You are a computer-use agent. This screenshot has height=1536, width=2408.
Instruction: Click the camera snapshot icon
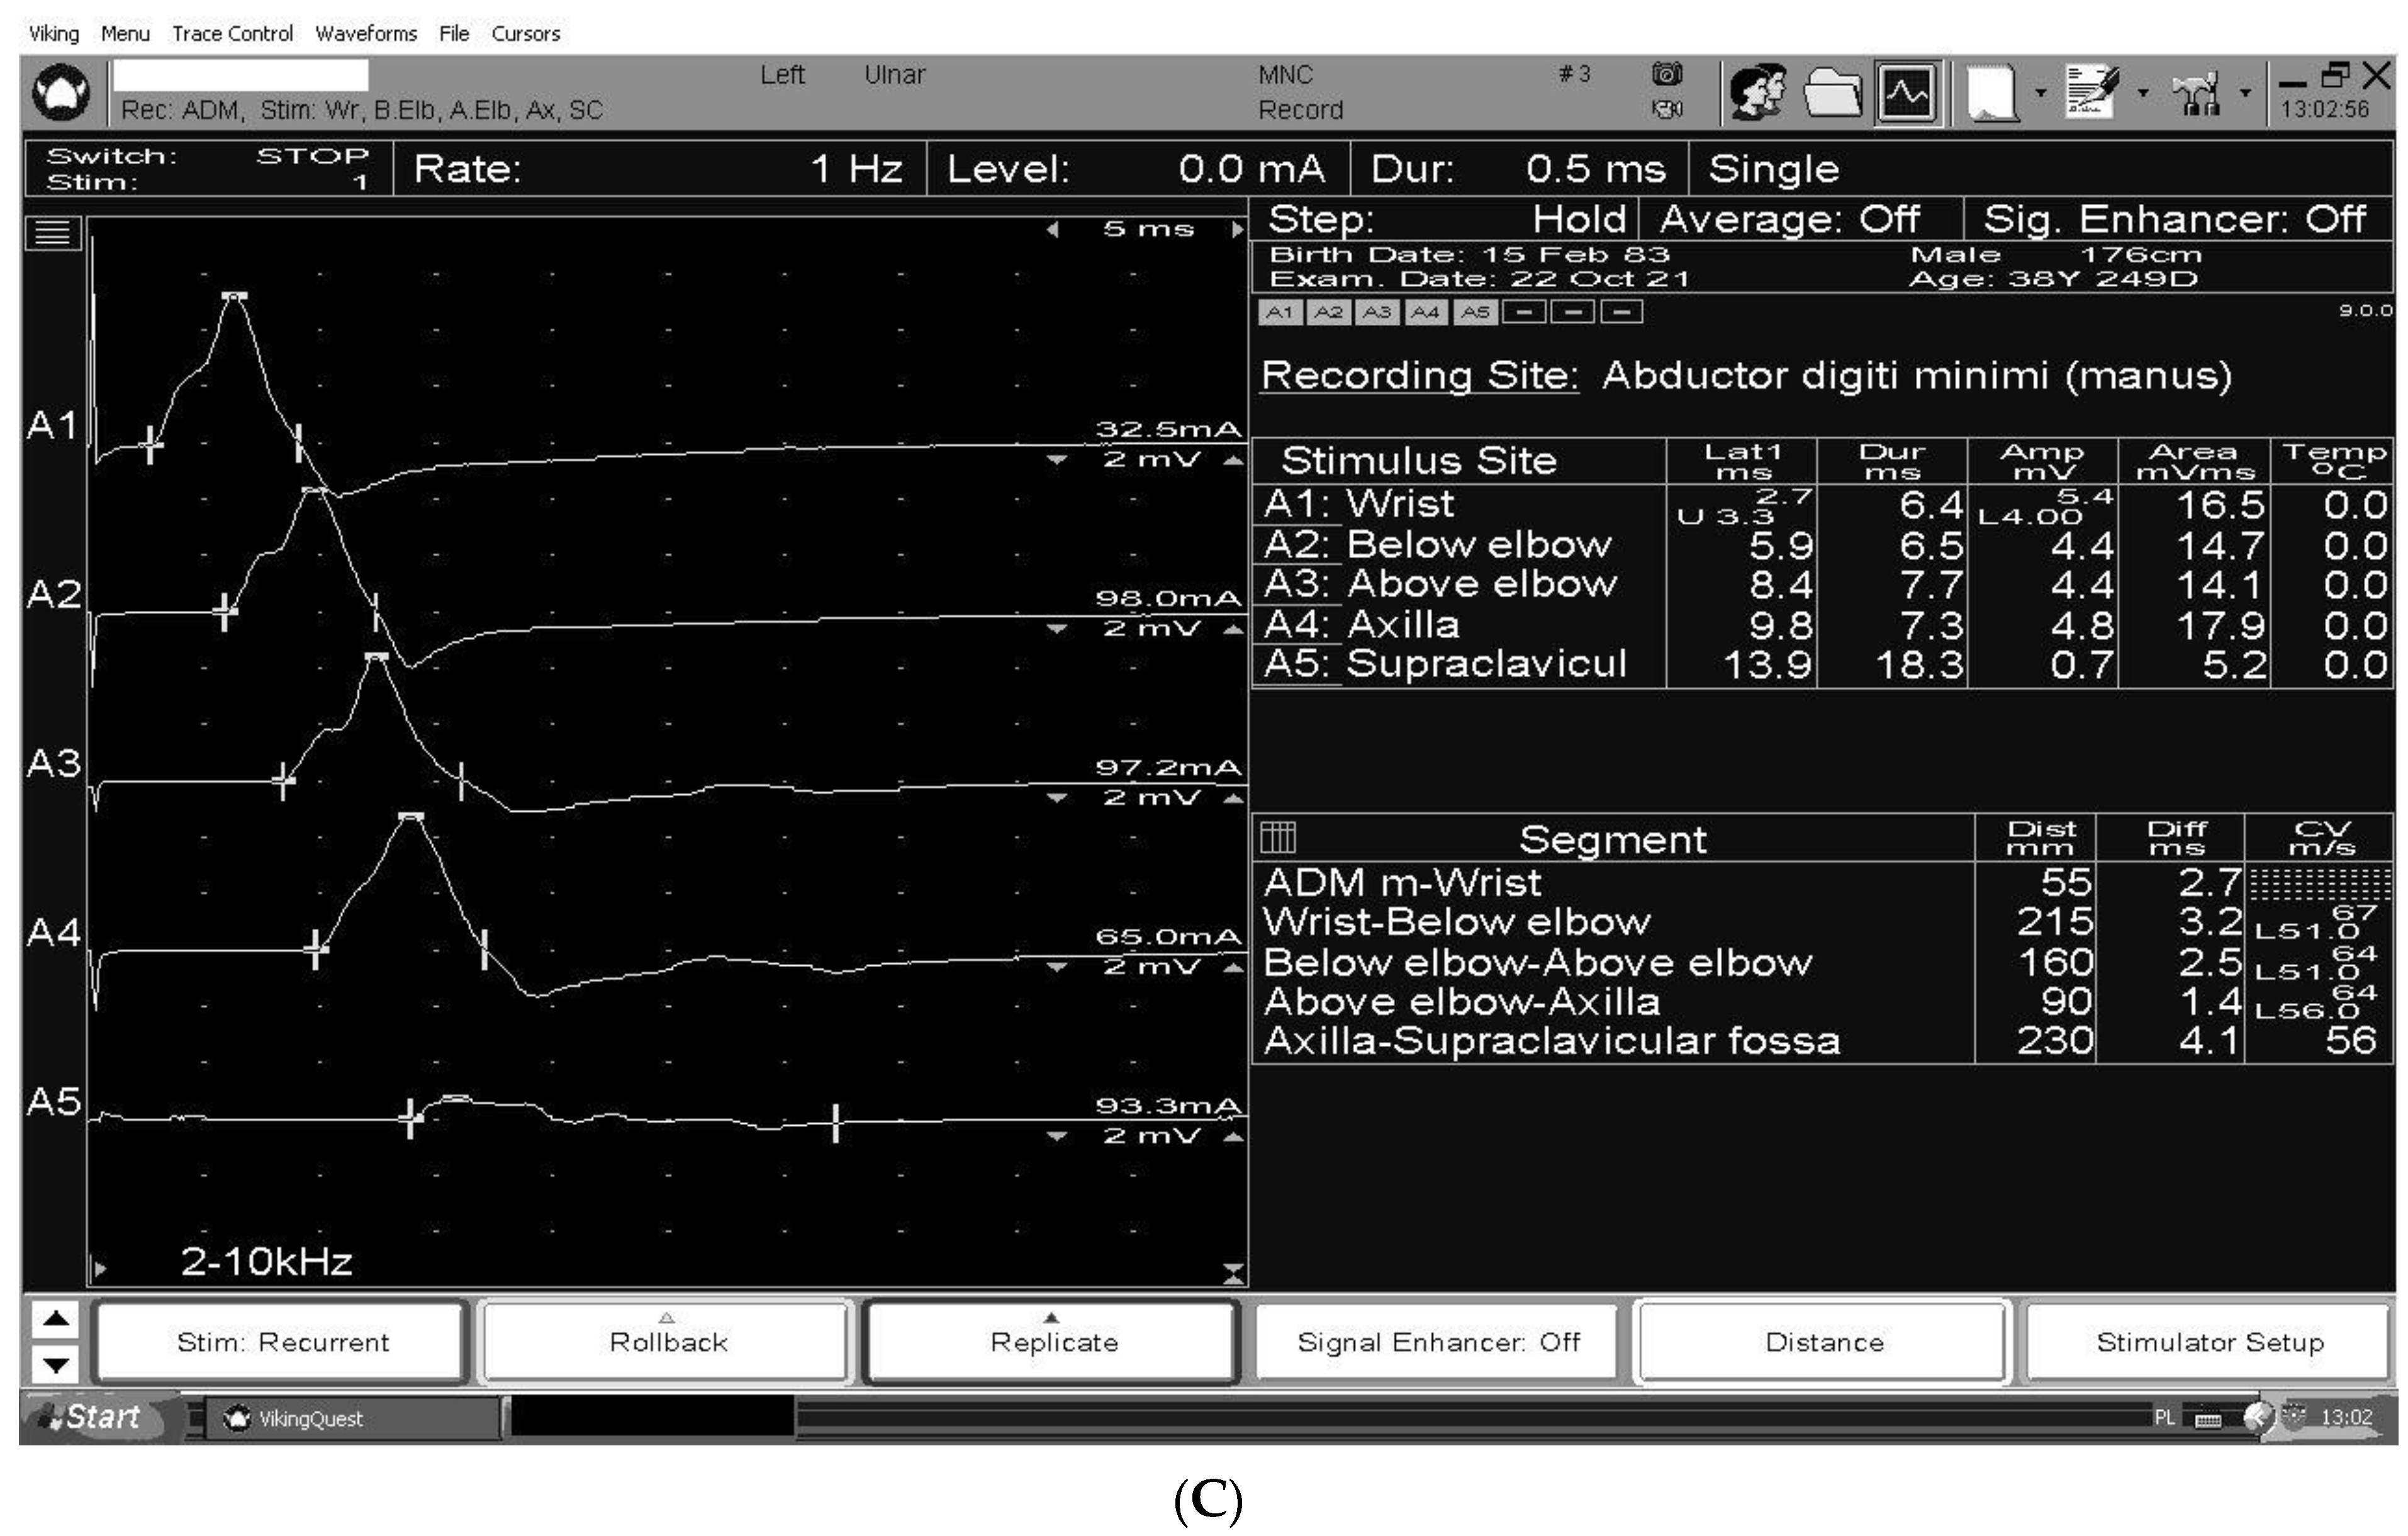pos(1667,74)
